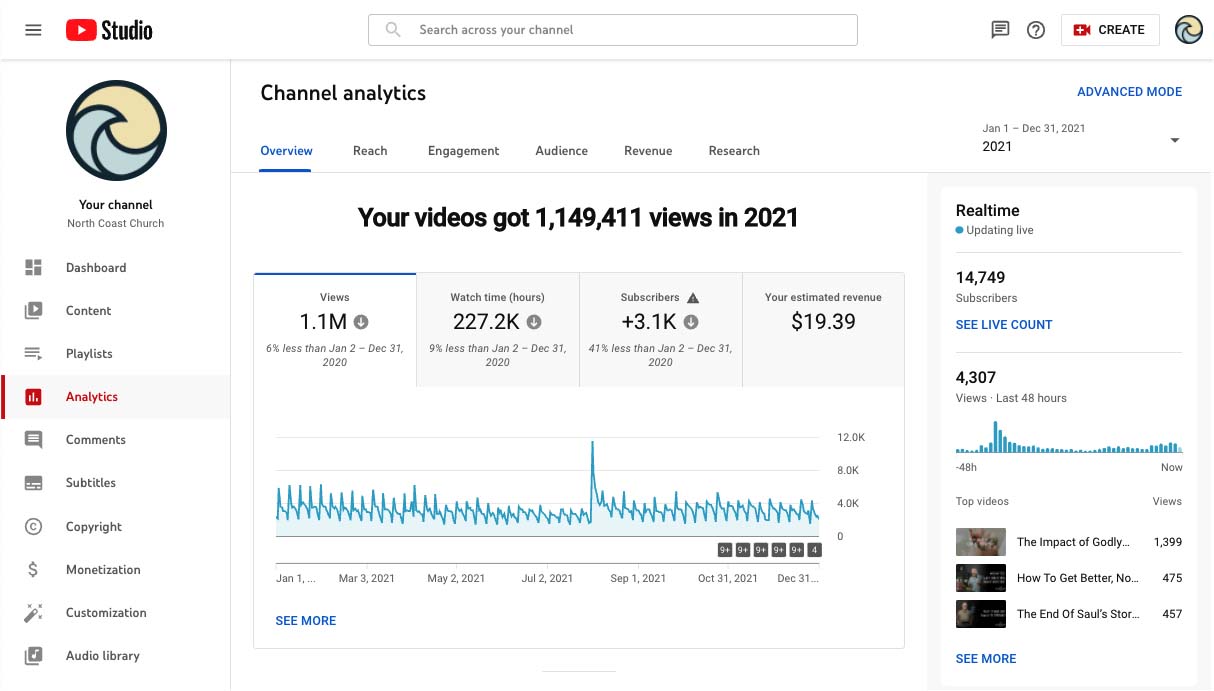This screenshot has width=1214, height=691.
Task: Select the Your estimated revenue card
Action: coord(823,330)
